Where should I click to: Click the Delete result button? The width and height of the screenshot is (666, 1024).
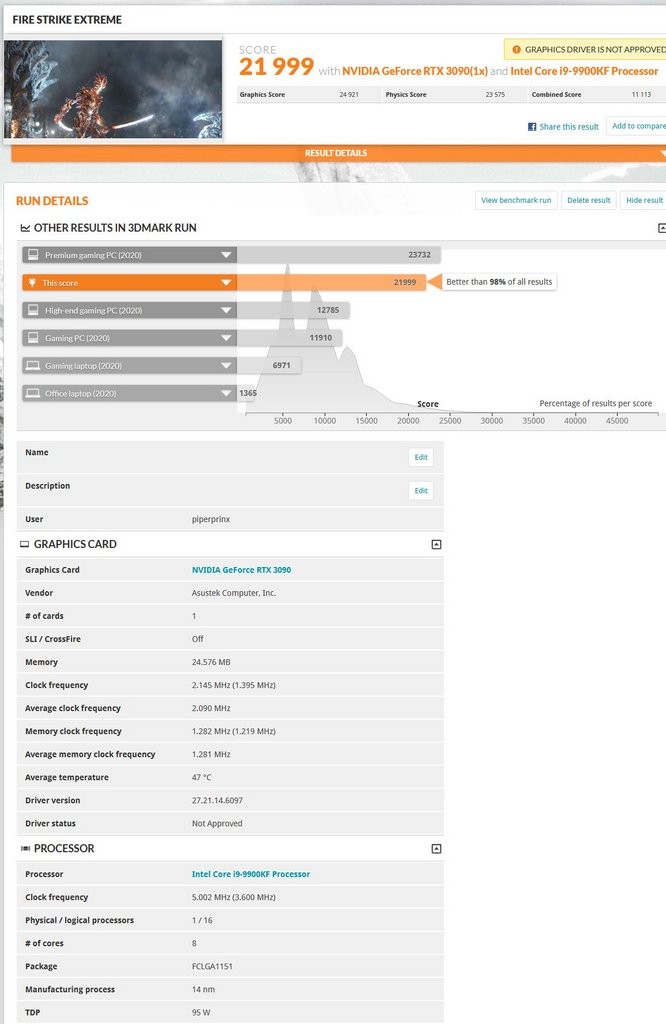tap(588, 200)
